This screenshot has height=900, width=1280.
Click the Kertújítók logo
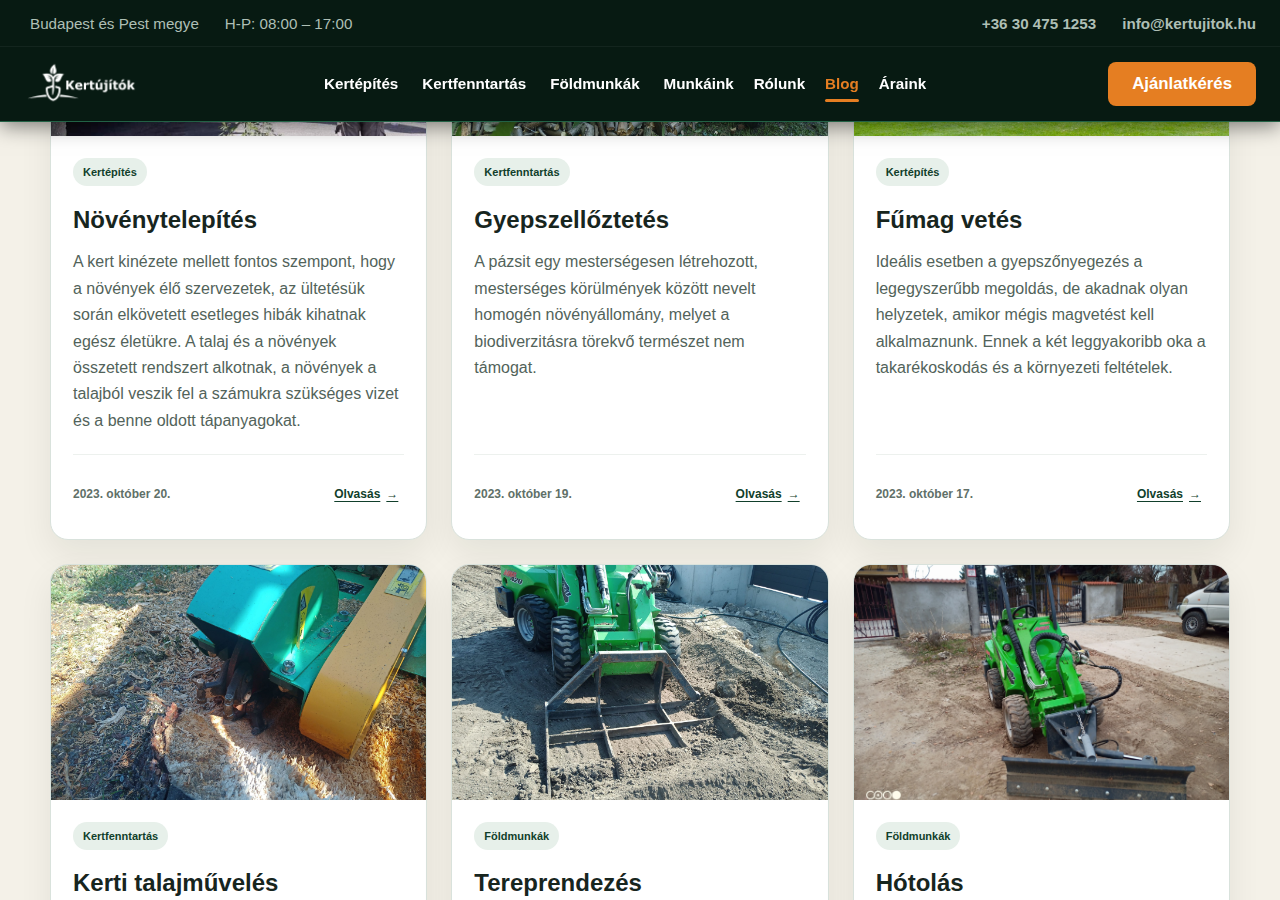(82, 84)
